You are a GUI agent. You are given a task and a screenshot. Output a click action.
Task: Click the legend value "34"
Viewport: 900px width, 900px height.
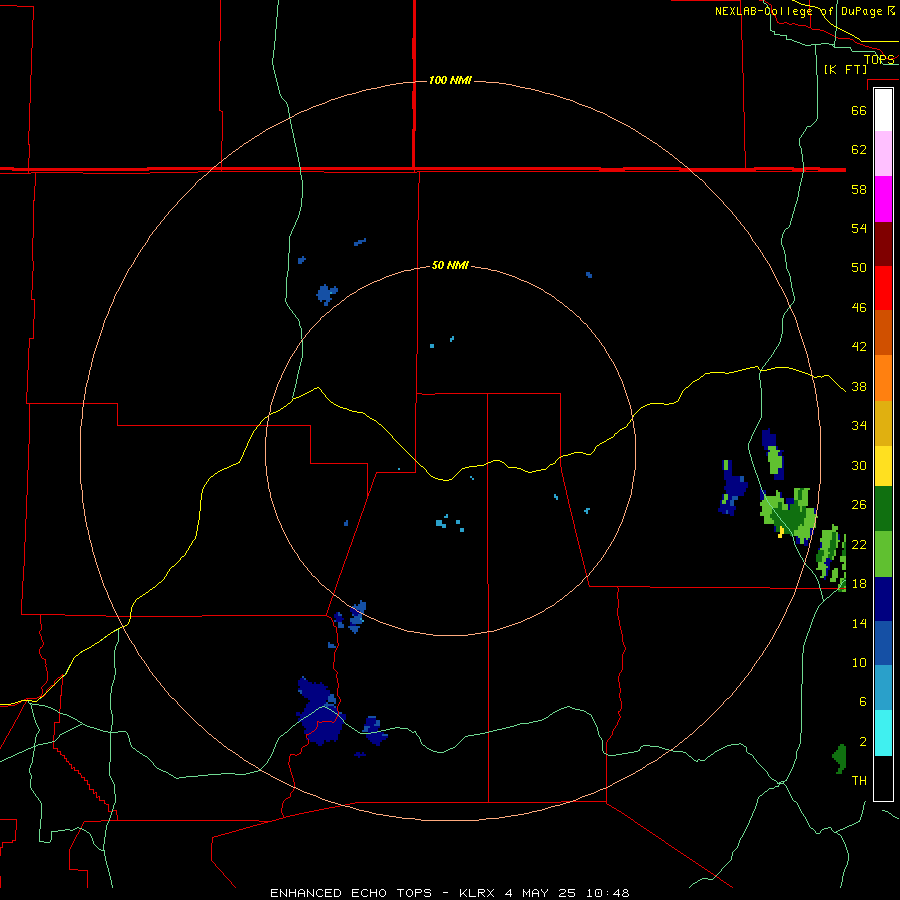point(859,426)
